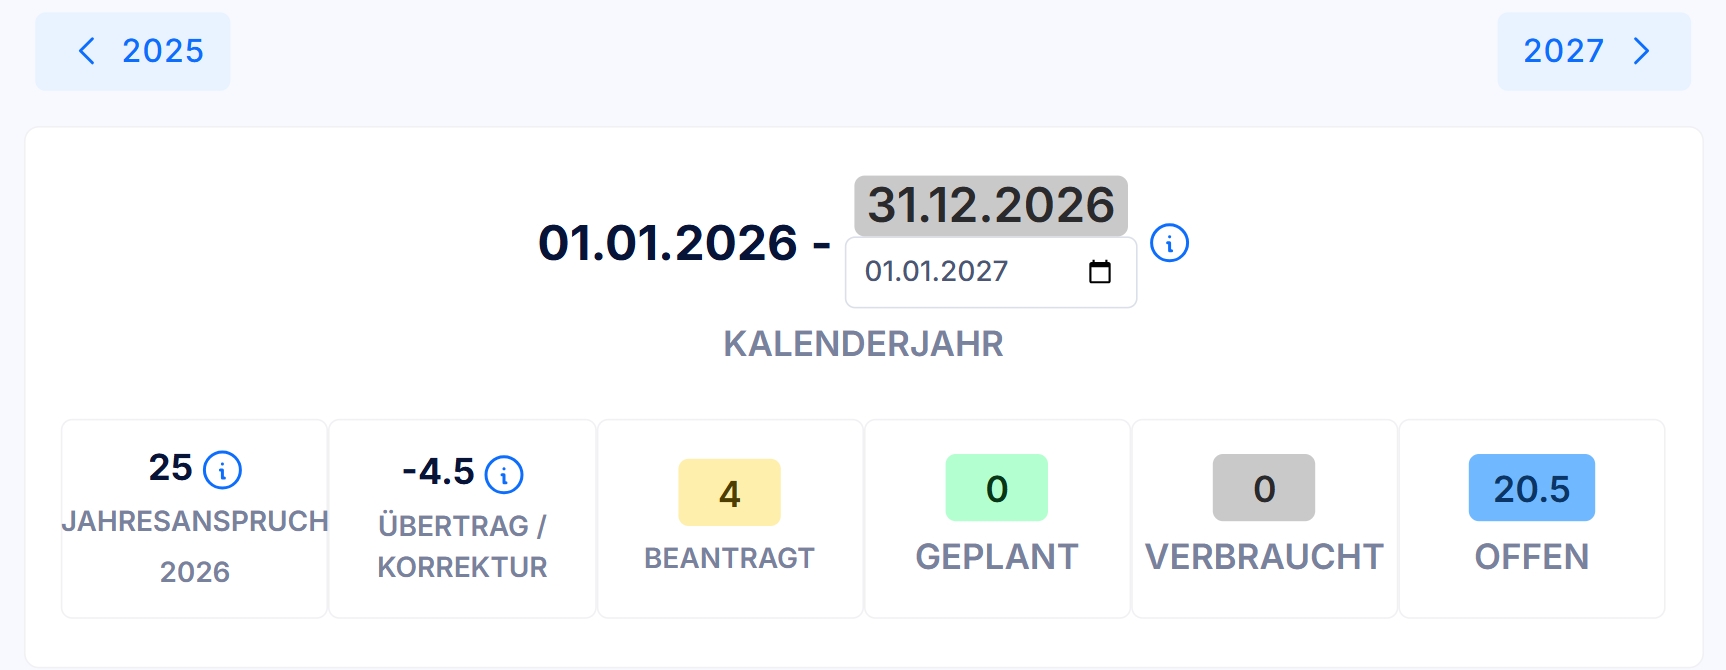Viewport: 1726px width, 670px height.
Task: Go to previous year 2025
Action: coord(133,51)
